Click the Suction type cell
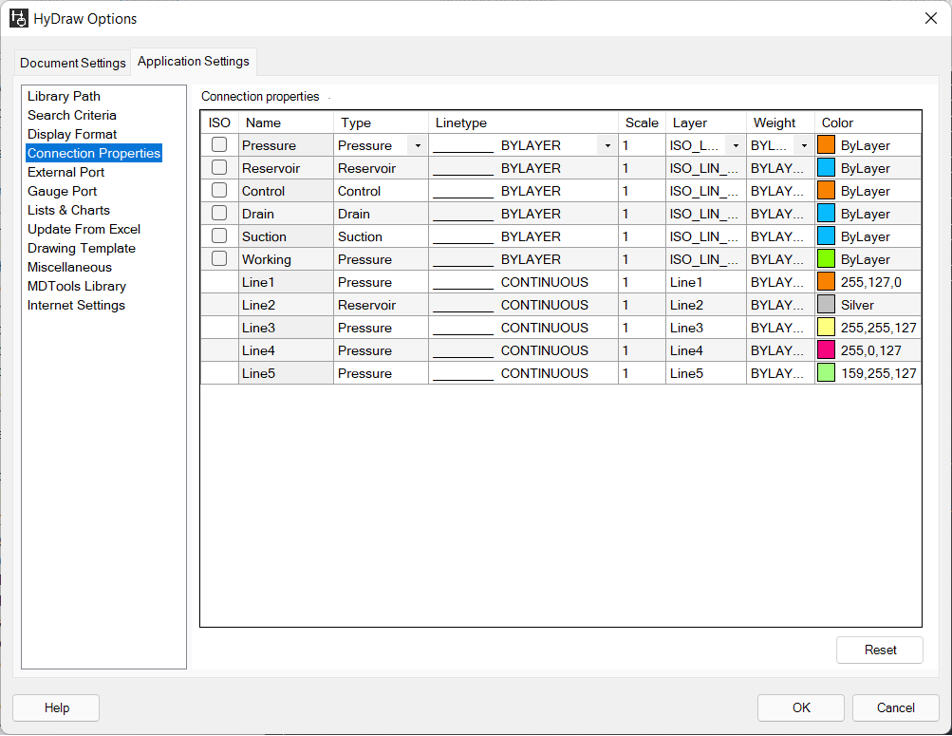This screenshot has width=952, height=736. pyautogui.click(x=381, y=237)
